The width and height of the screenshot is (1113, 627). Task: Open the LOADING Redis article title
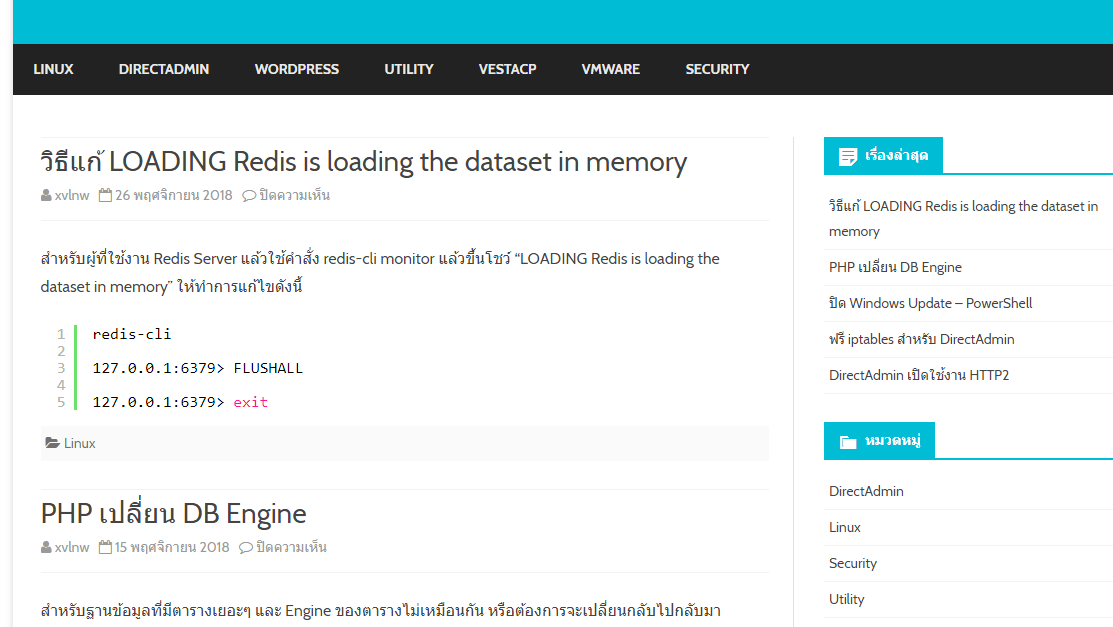(x=363, y=162)
